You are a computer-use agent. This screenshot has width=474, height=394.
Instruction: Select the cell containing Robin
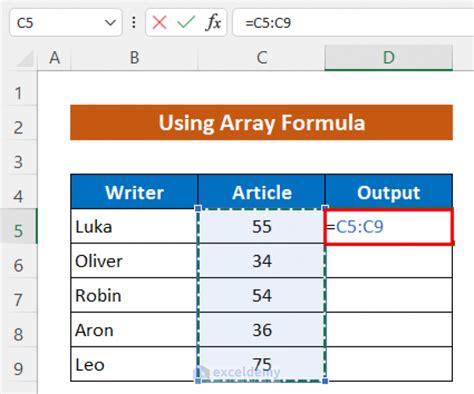tap(134, 296)
